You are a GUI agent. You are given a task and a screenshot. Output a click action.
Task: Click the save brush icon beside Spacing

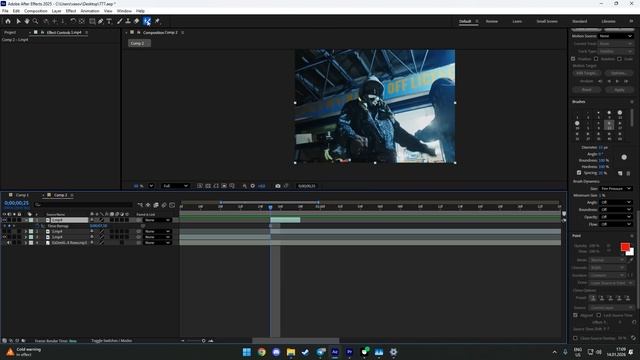pos(620,173)
